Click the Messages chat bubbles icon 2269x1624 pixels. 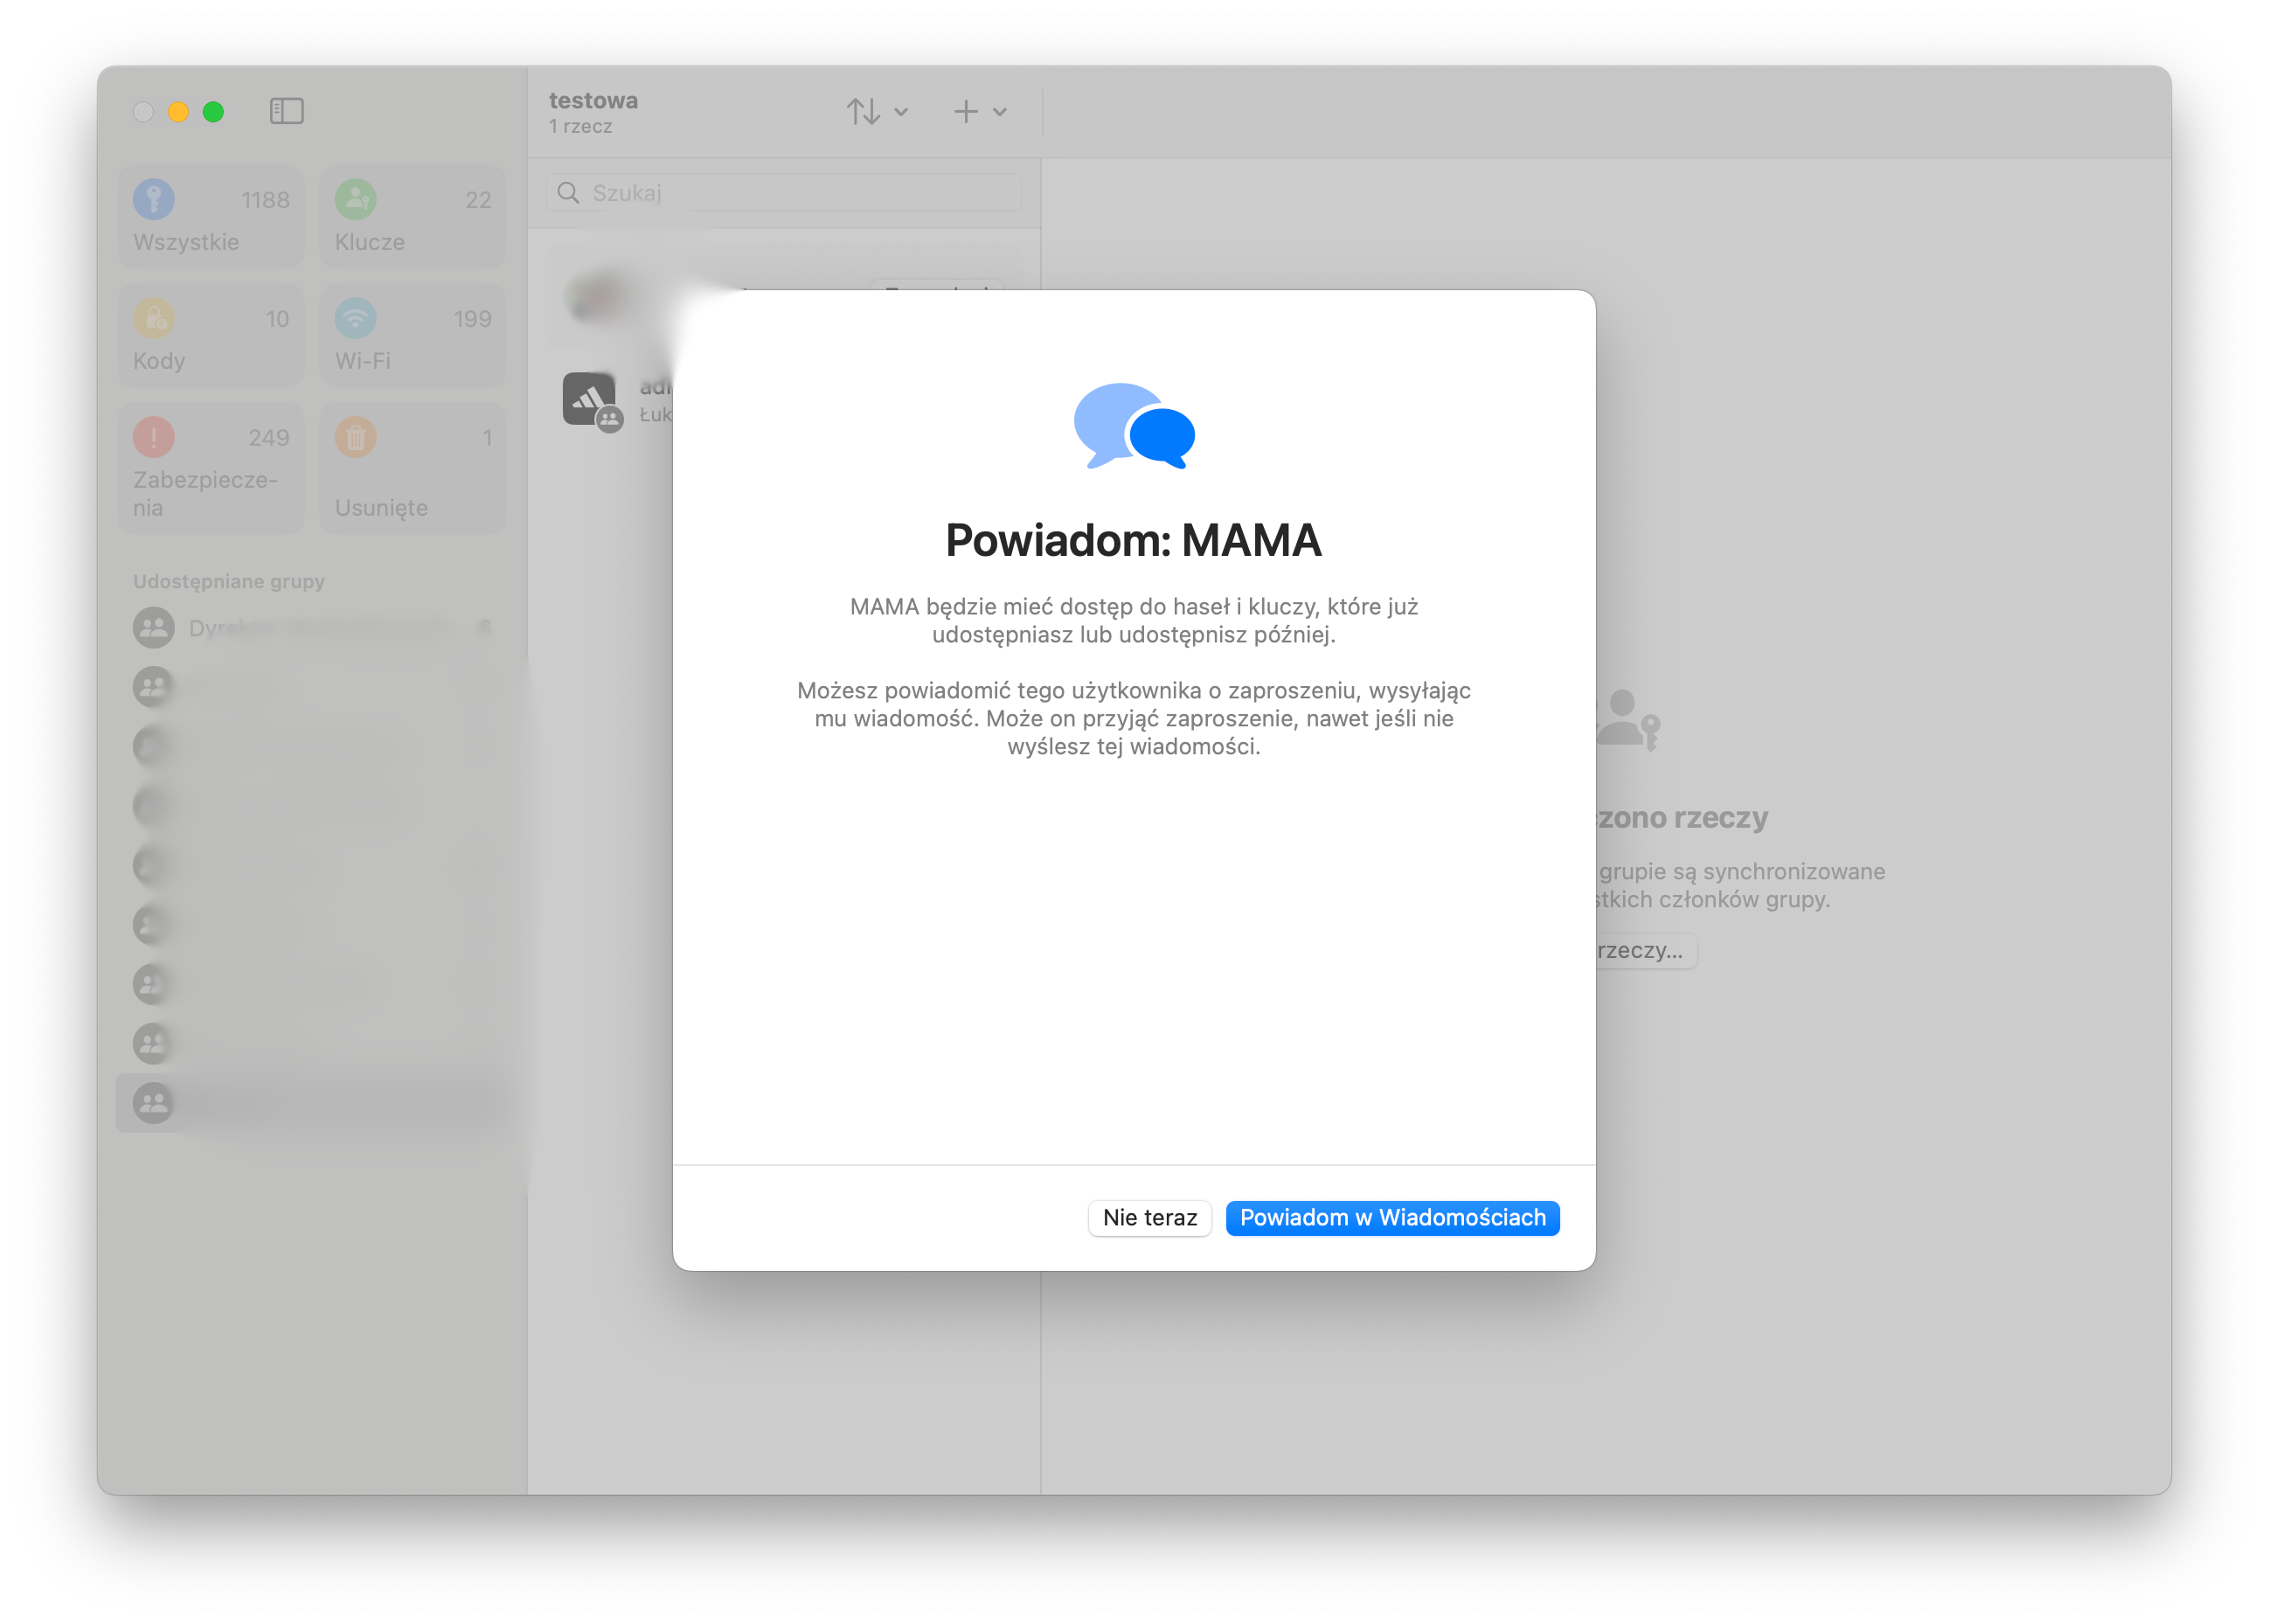(x=1133, y=425)
